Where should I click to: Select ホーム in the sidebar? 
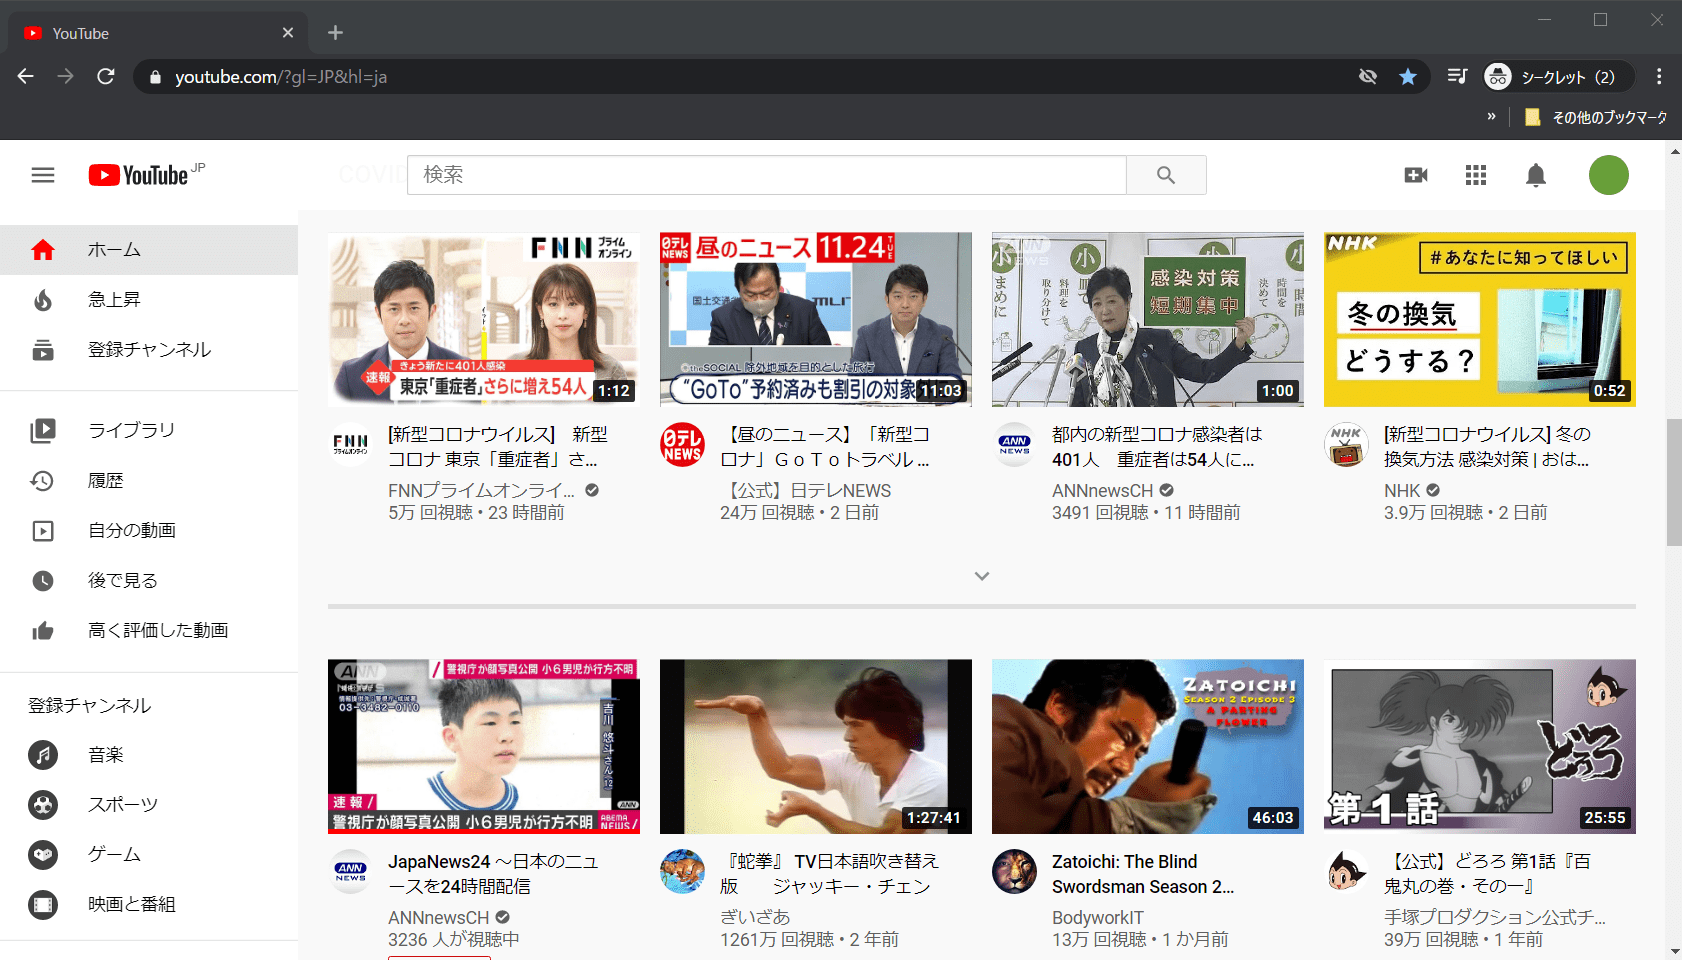pos(114,250)
